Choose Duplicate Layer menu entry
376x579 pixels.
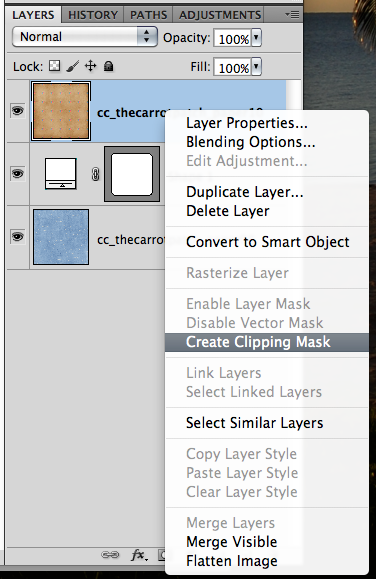pyautogui.click(x=245, y=192)
